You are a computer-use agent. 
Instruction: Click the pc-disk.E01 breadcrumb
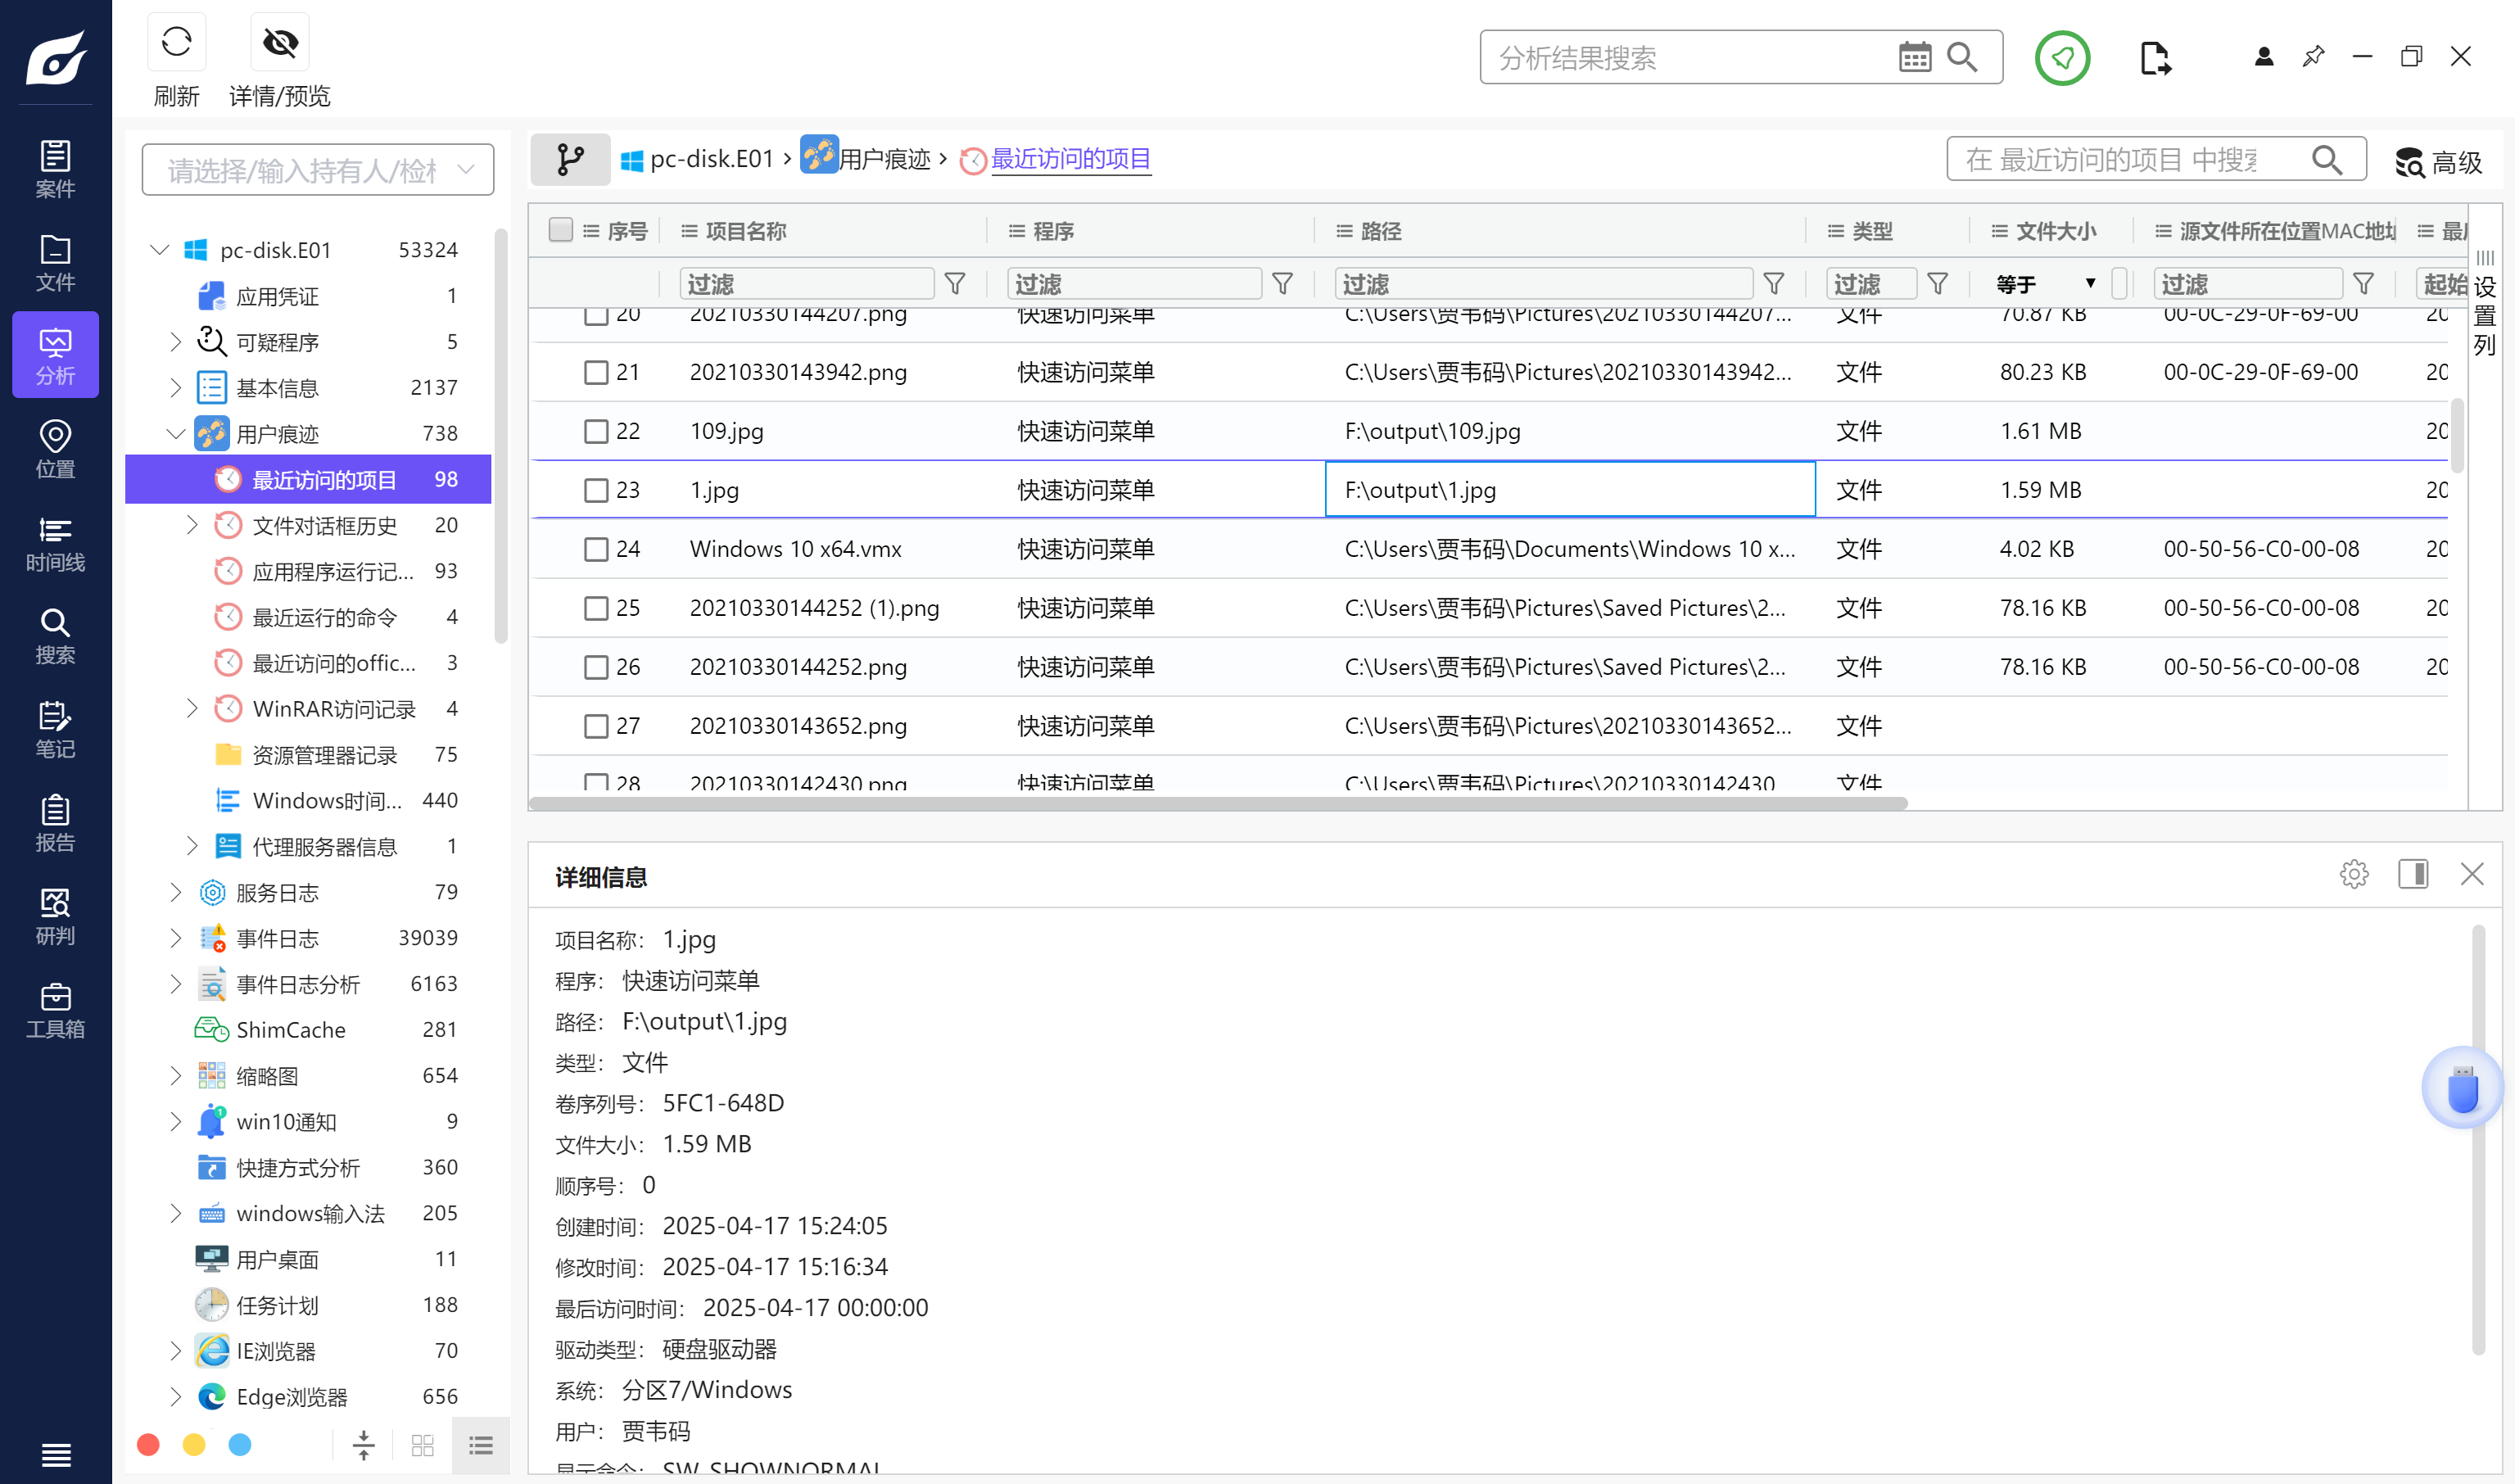(697, 159)
